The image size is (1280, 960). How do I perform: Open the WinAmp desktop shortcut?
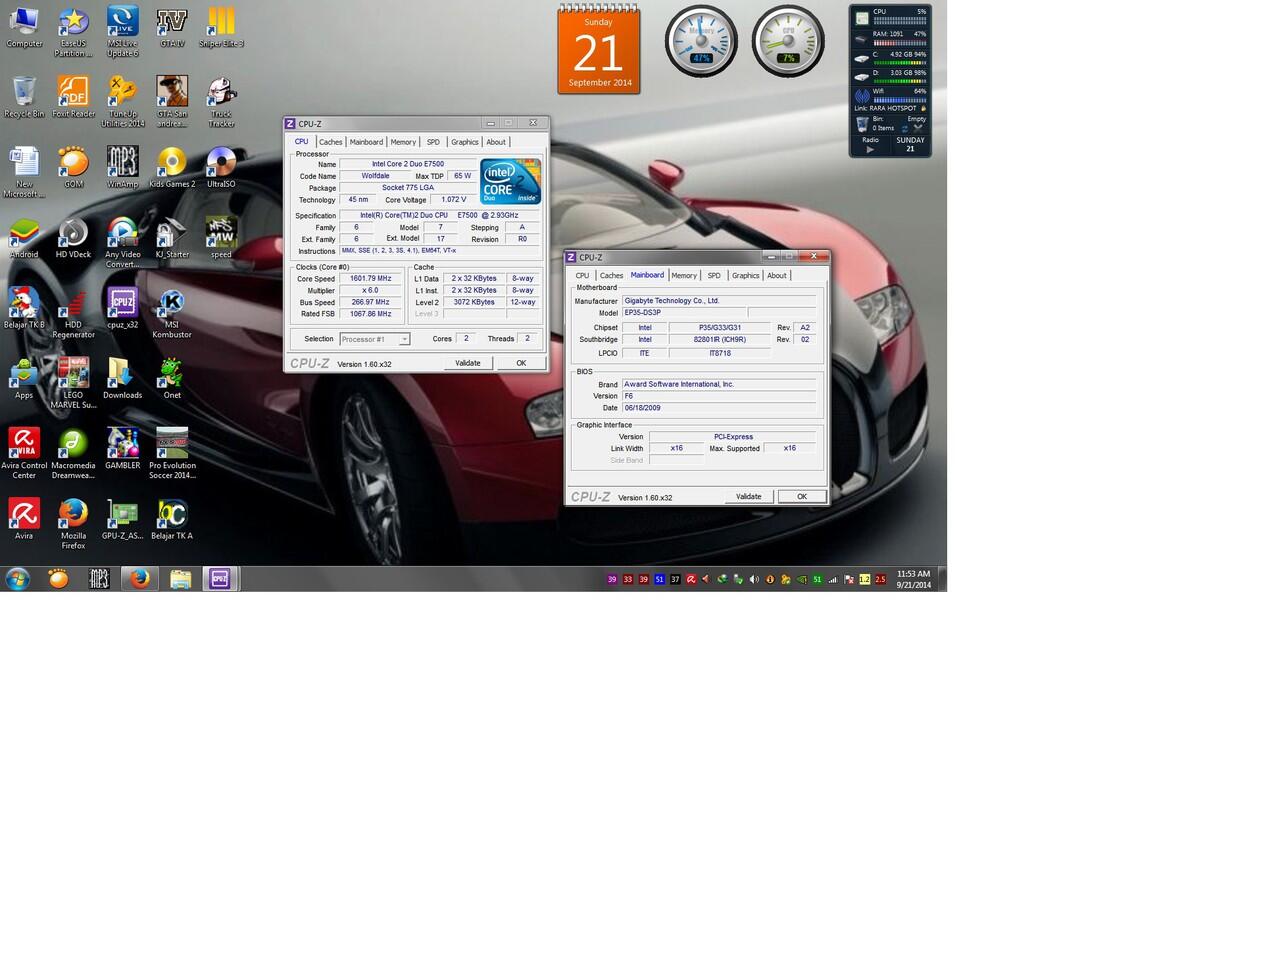point(122,166)
